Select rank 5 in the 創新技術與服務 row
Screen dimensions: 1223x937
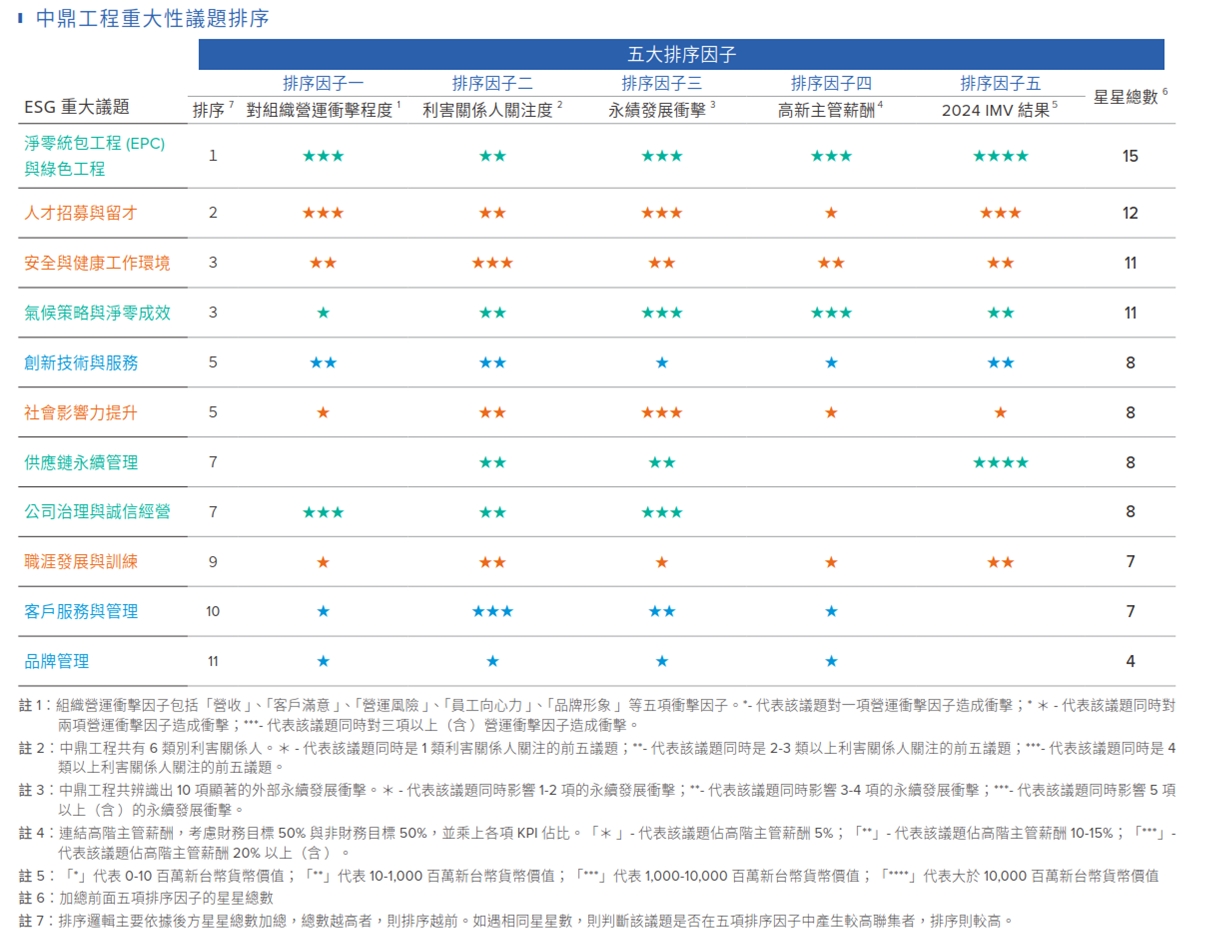[x=213, y=363]
